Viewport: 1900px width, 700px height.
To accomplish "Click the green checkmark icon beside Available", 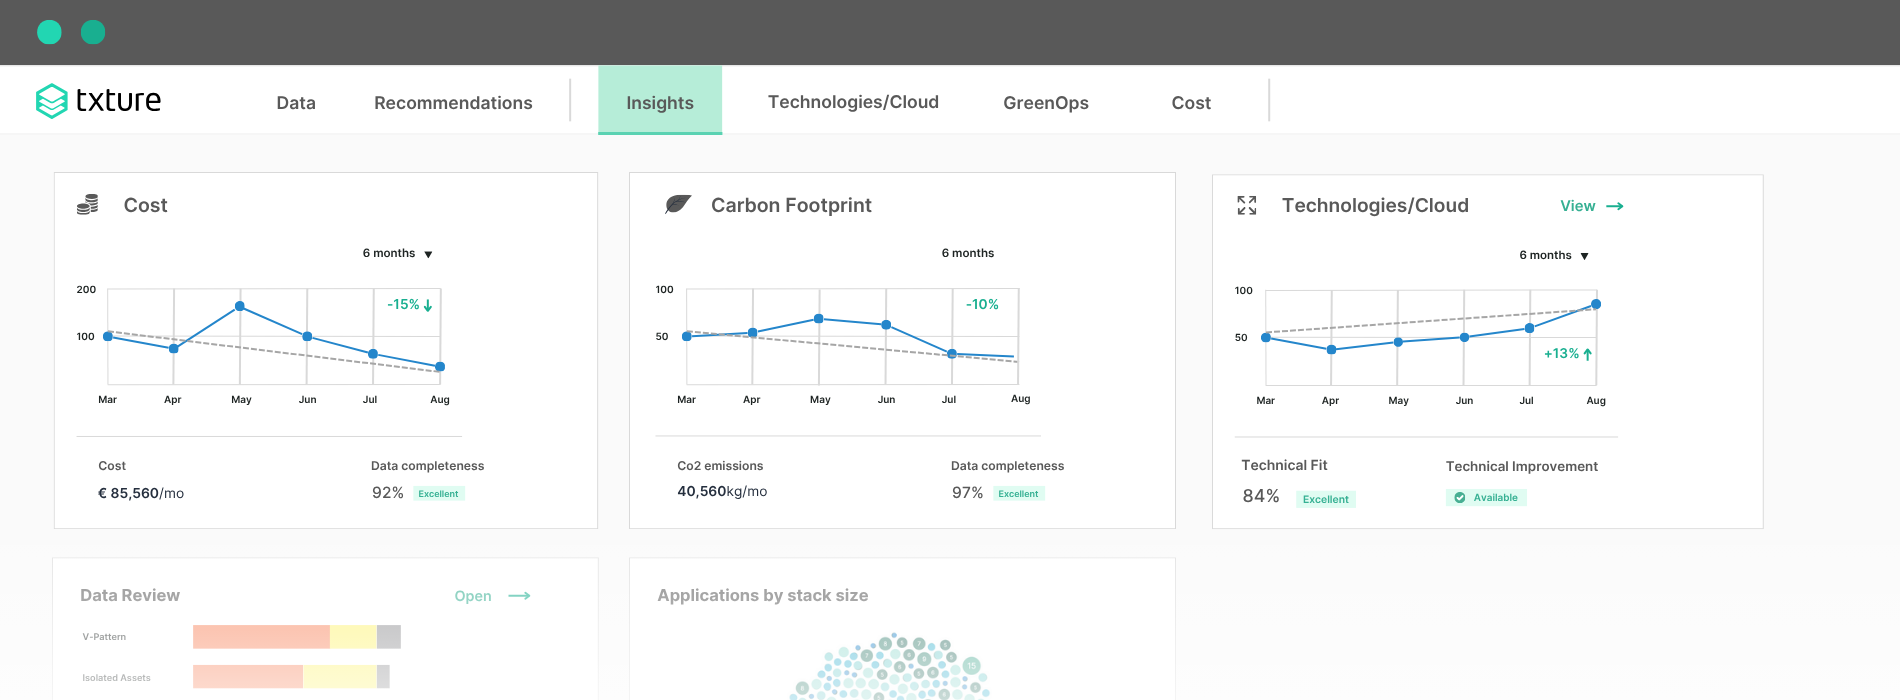I will (x=1460, y=498).
